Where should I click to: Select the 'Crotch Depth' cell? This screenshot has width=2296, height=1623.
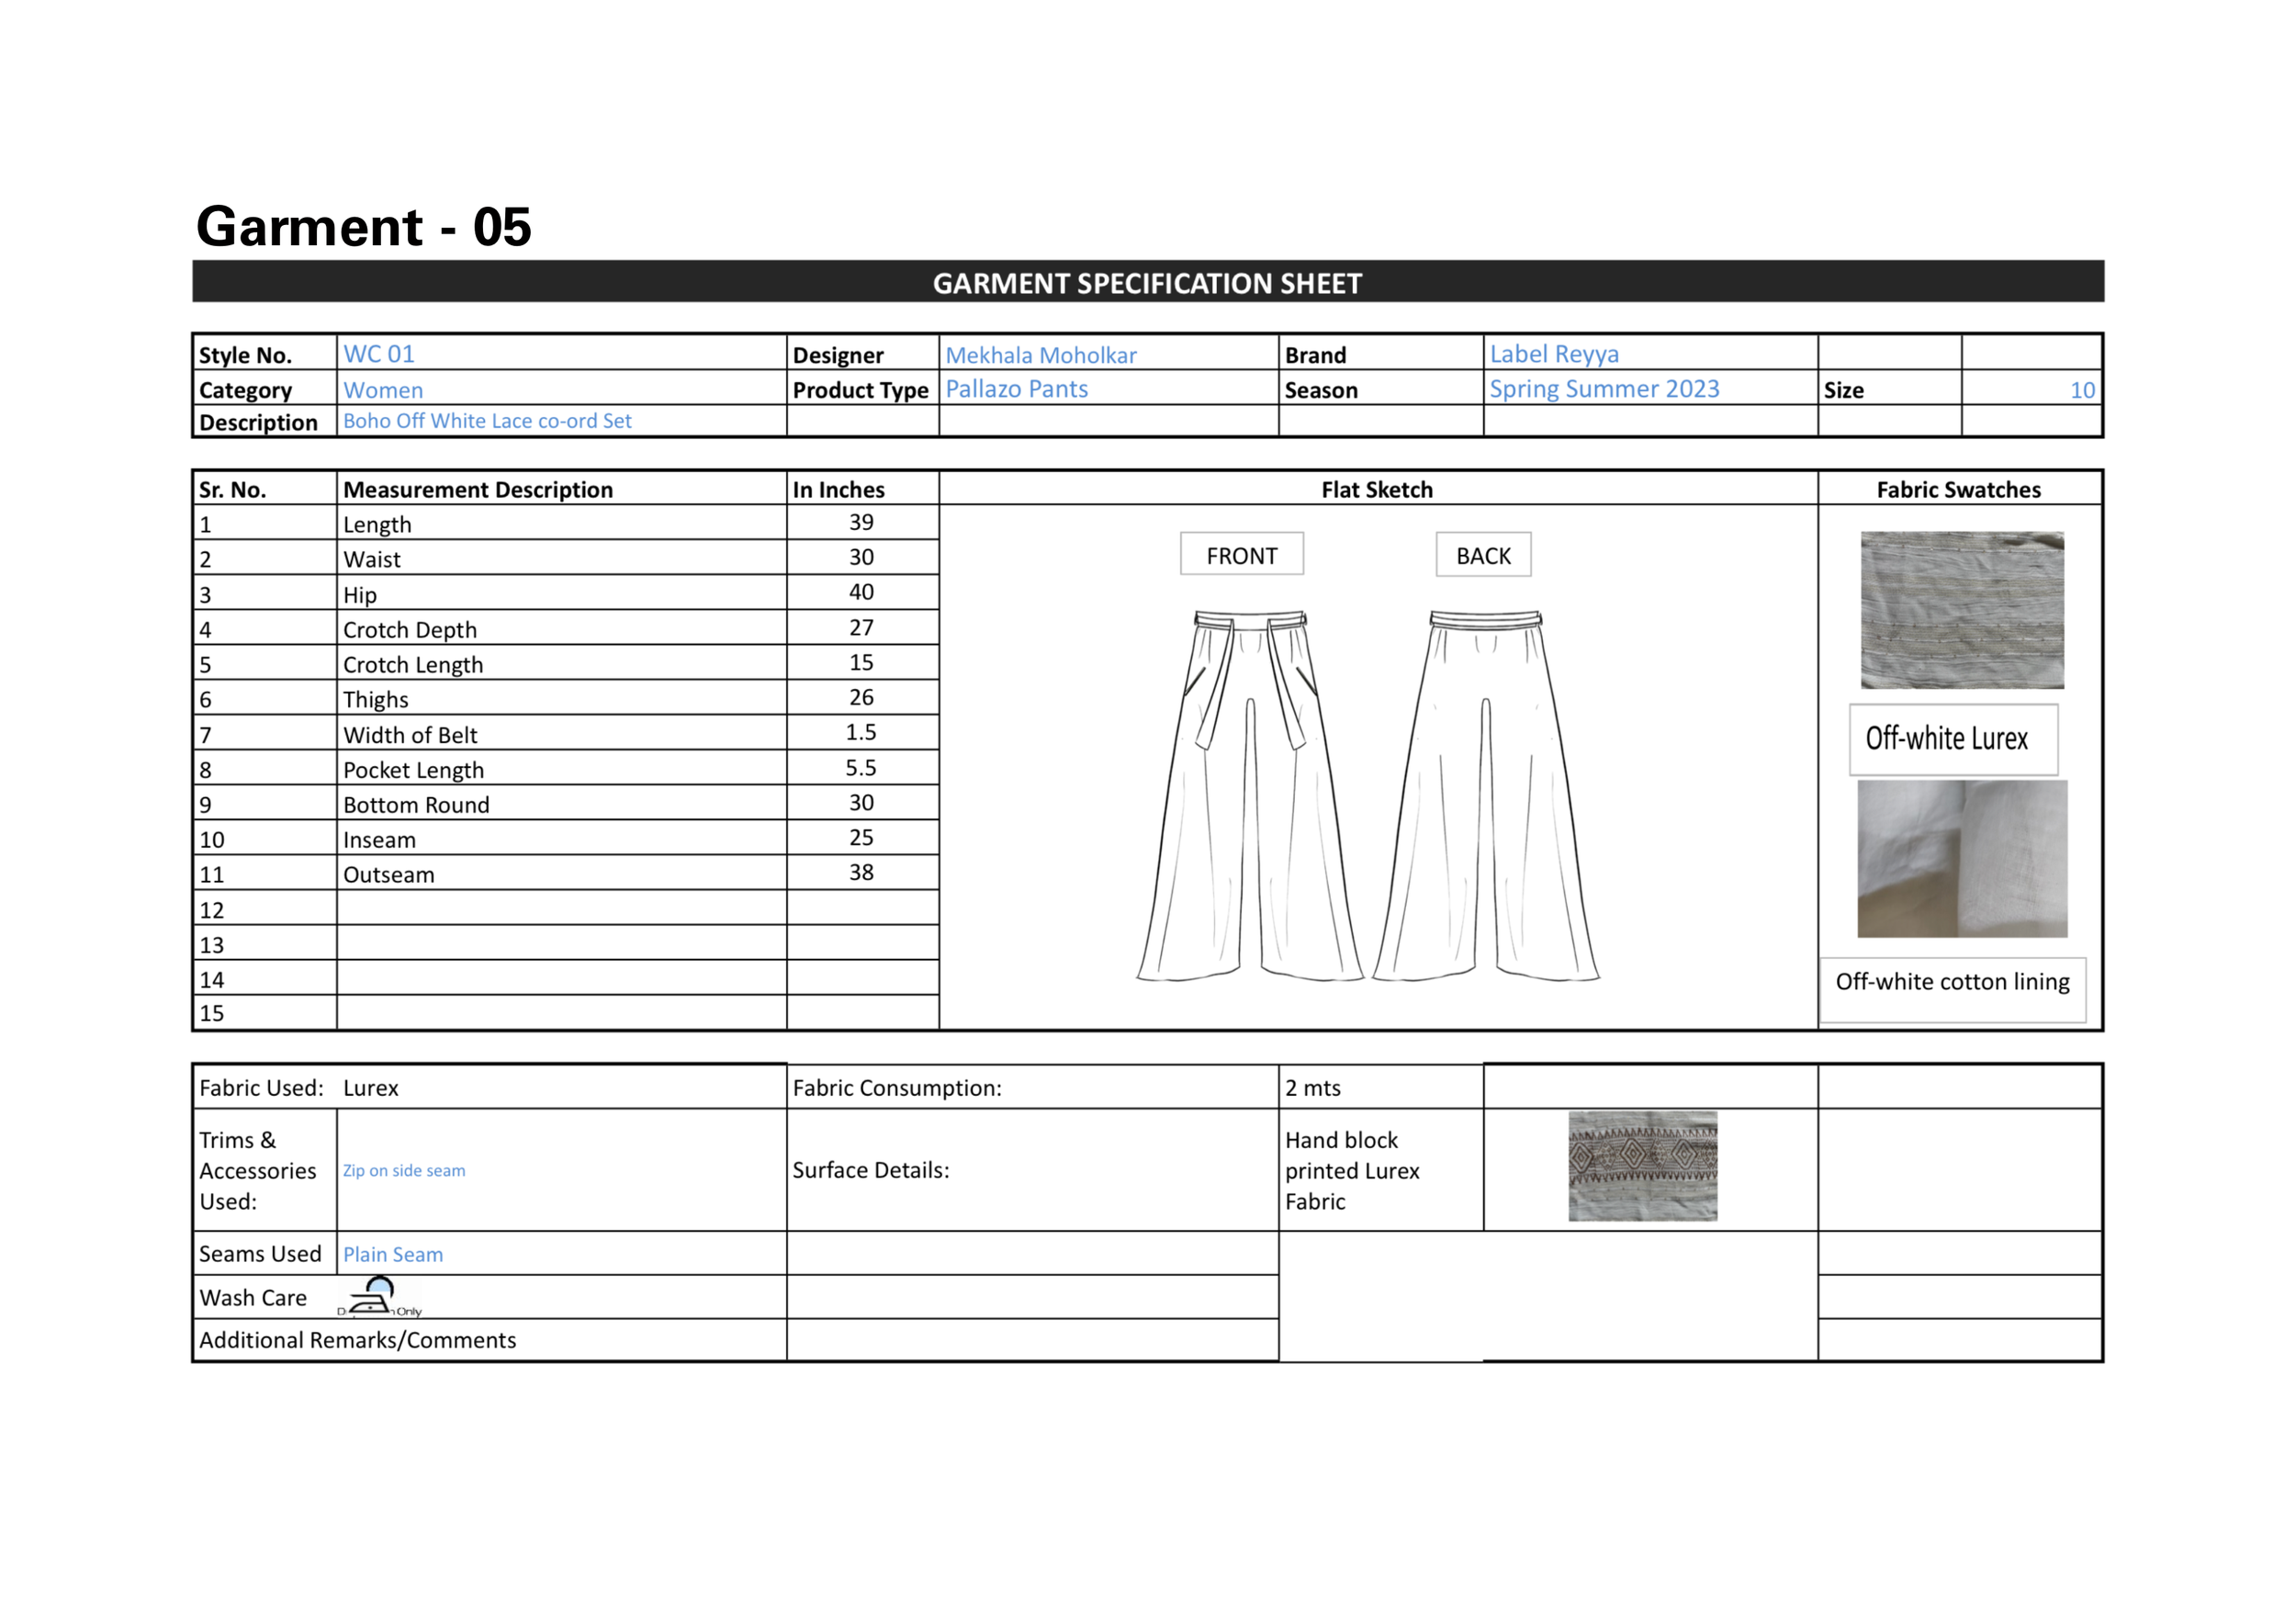click(562, 628)
